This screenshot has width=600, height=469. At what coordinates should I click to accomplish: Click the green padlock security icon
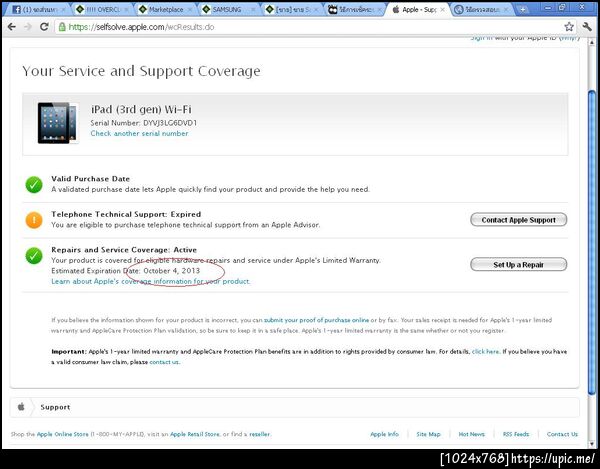click(x=62, y=27)
